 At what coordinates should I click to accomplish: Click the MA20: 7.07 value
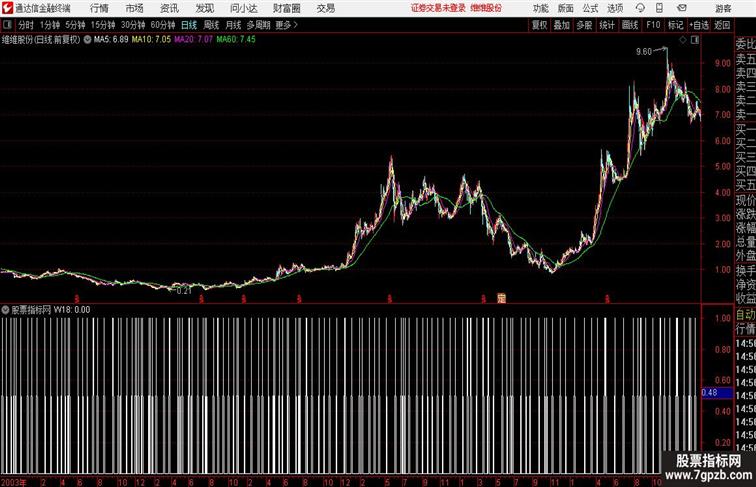coord(193,40)
